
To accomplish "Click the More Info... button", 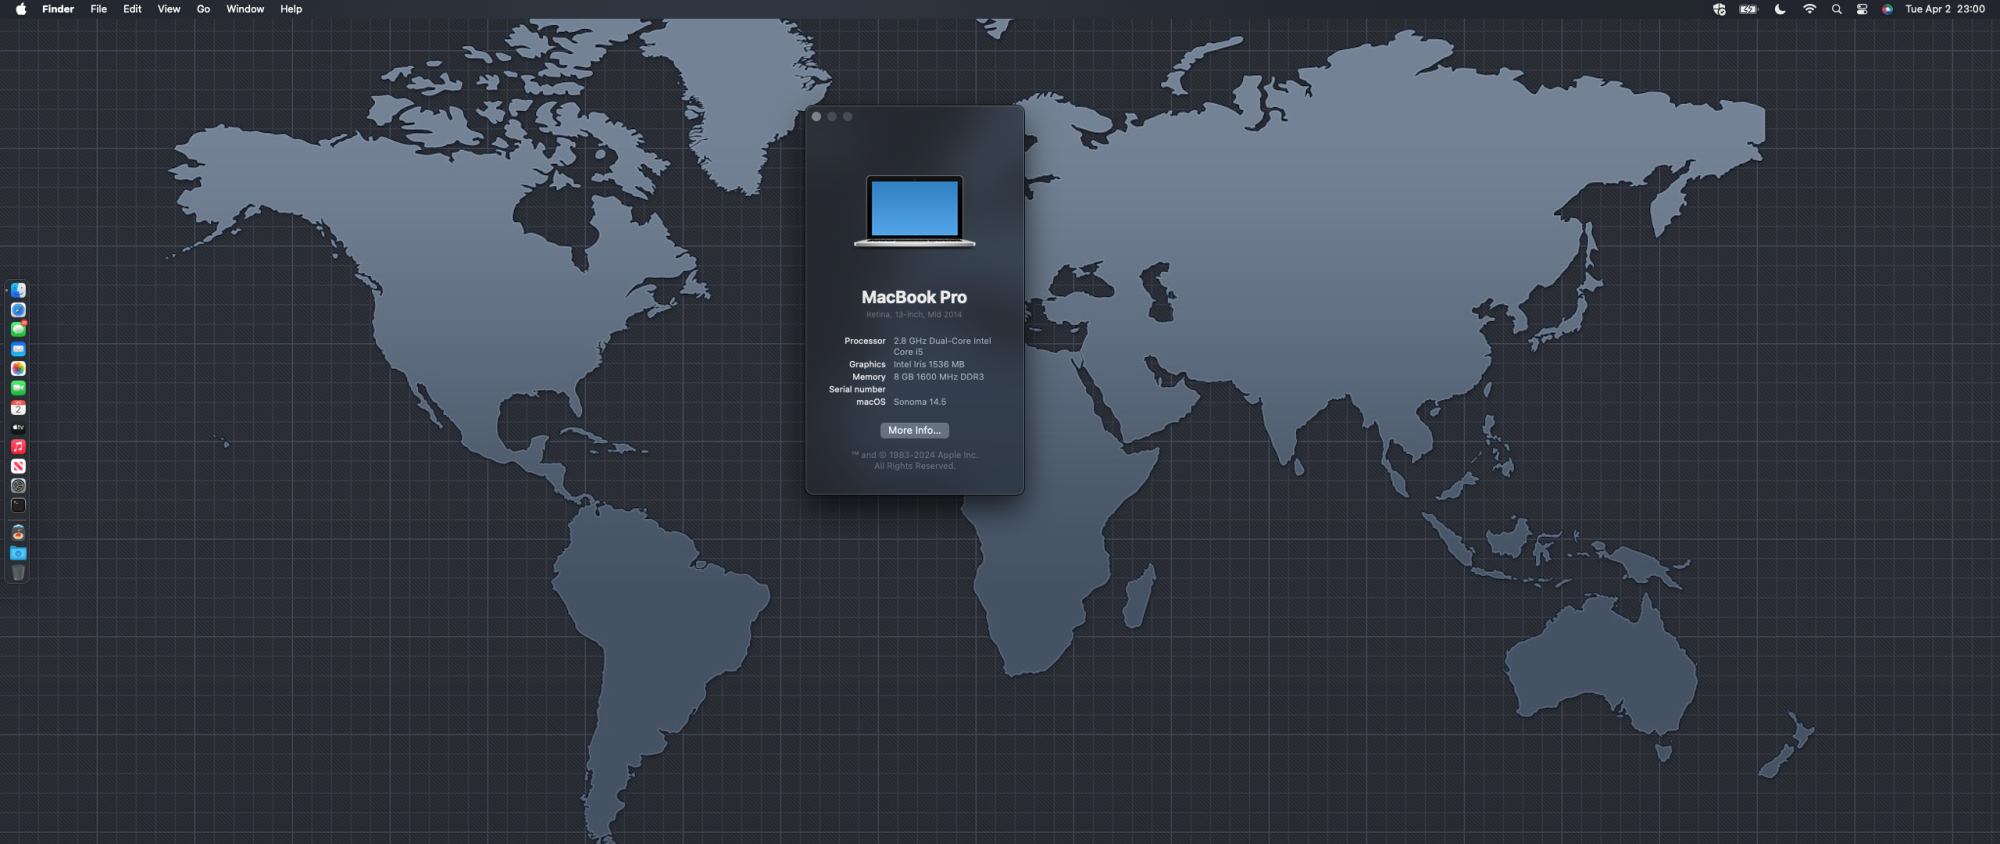I will click(x=914, y=430).
